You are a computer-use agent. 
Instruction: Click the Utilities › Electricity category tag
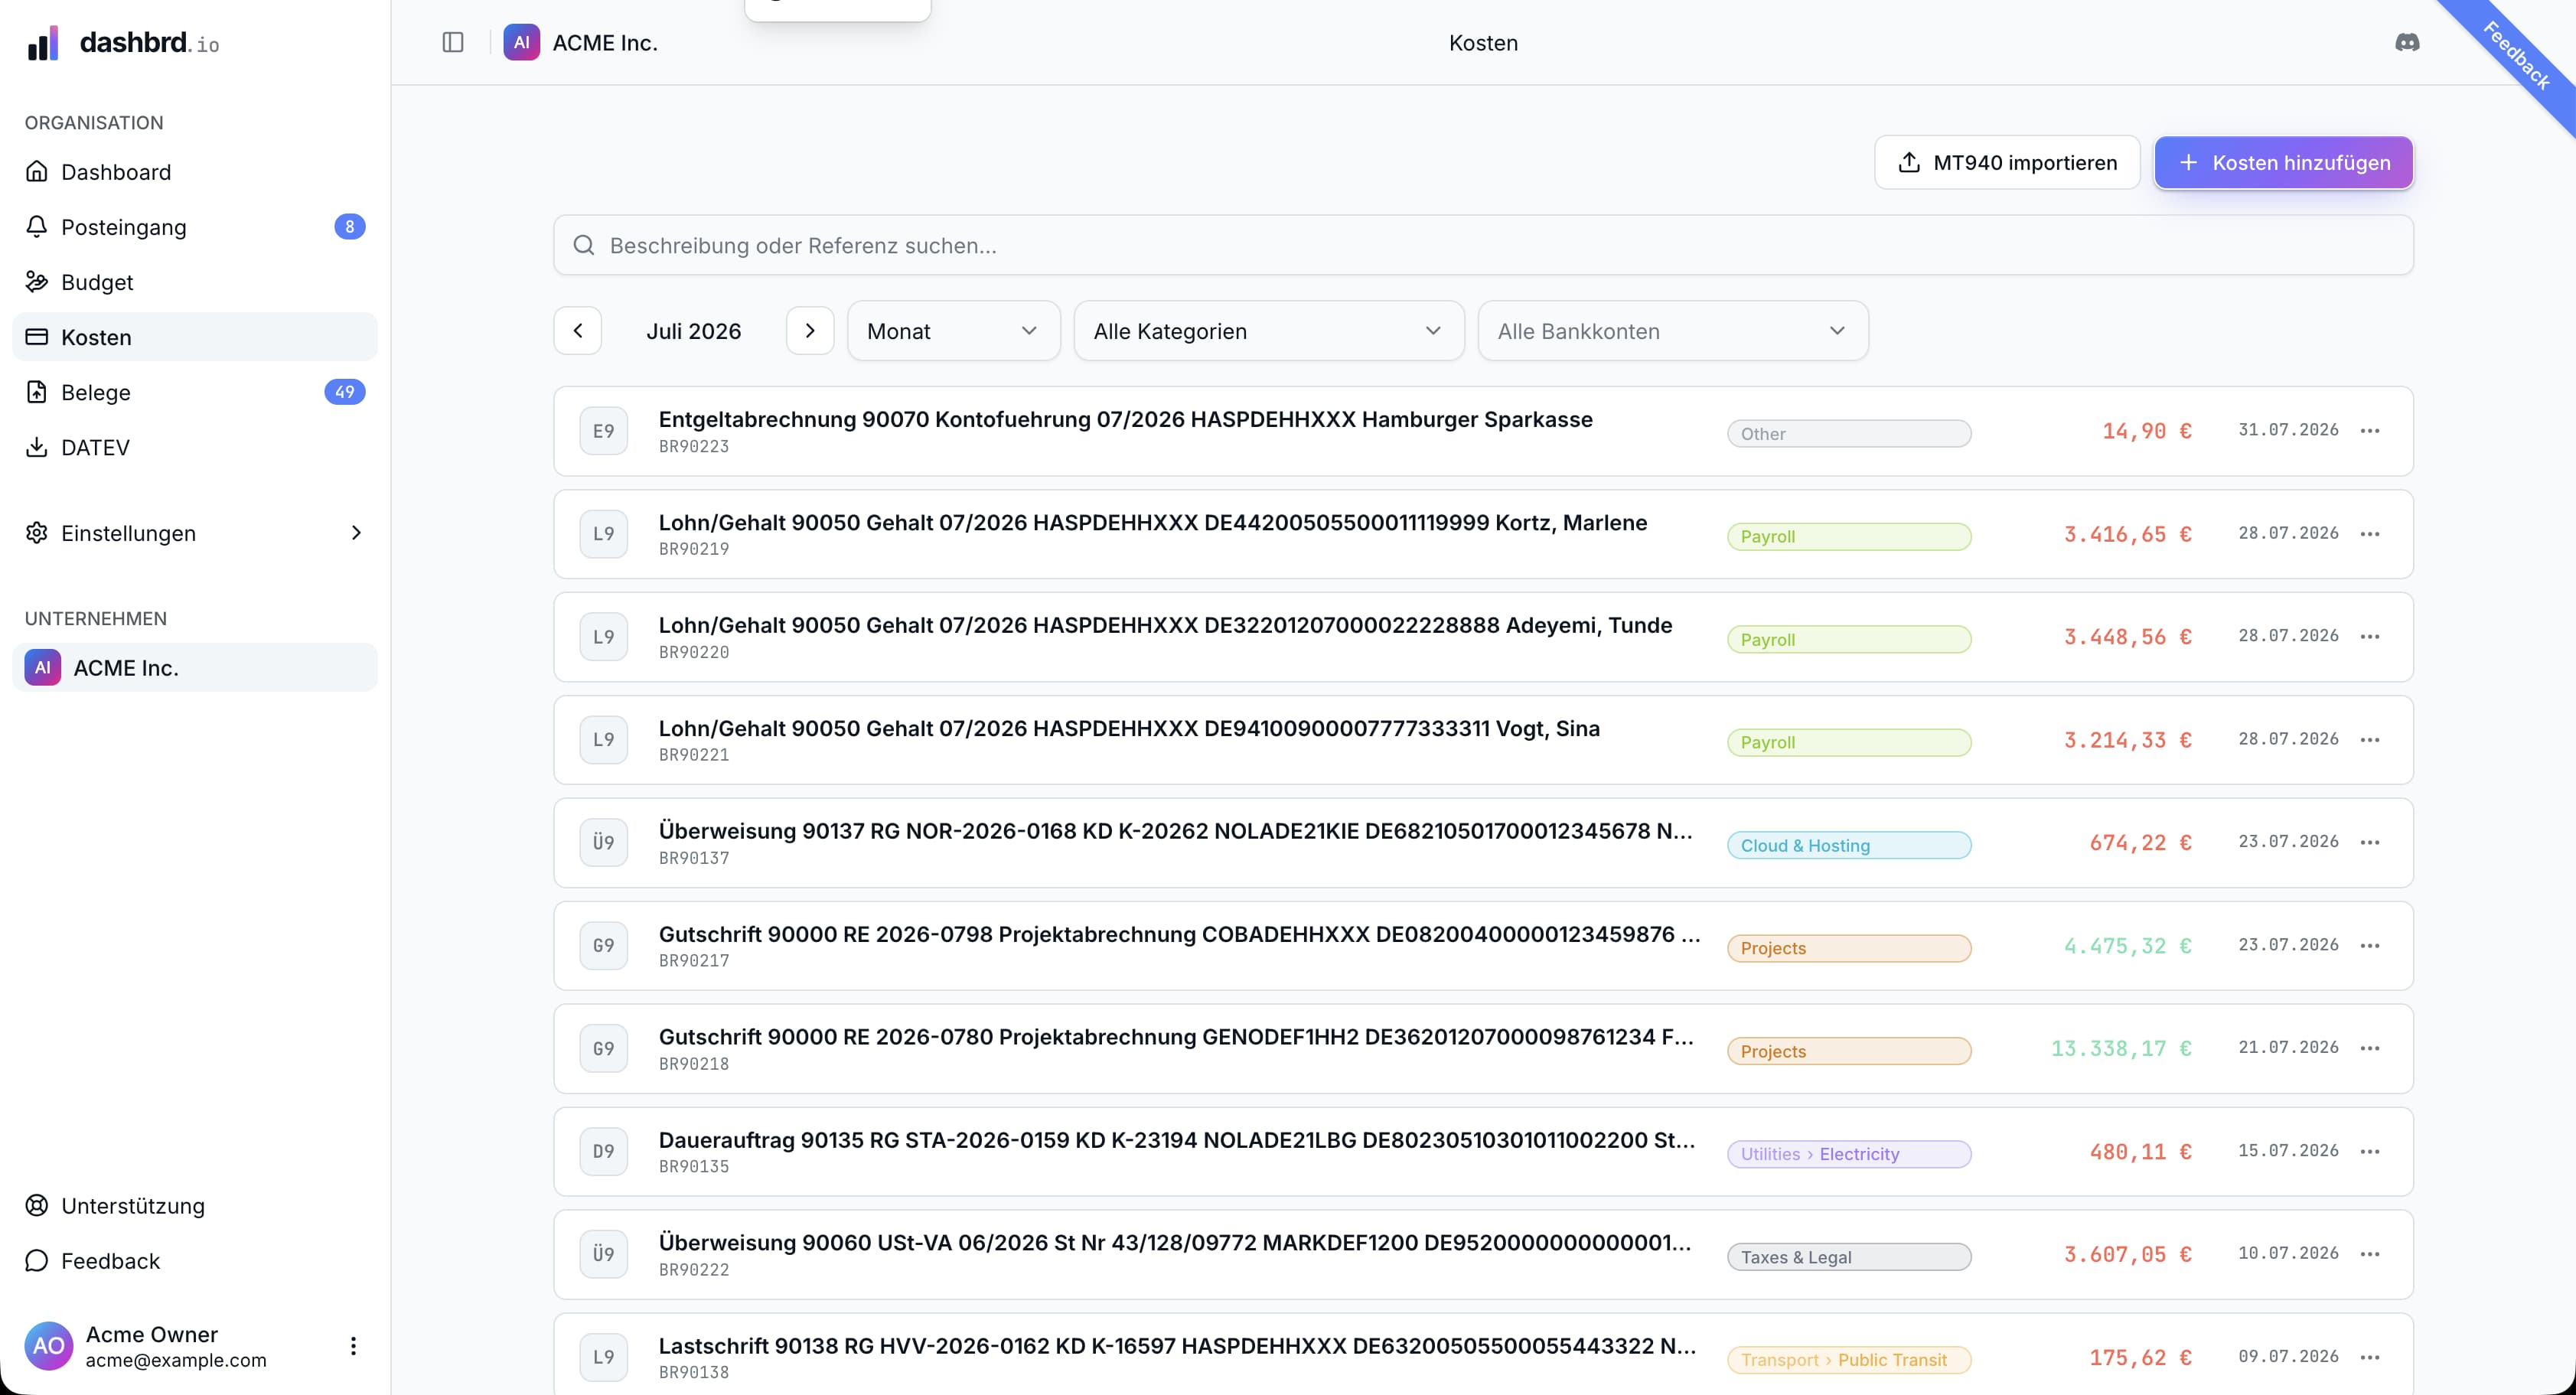click(x=1849, y=1154)
